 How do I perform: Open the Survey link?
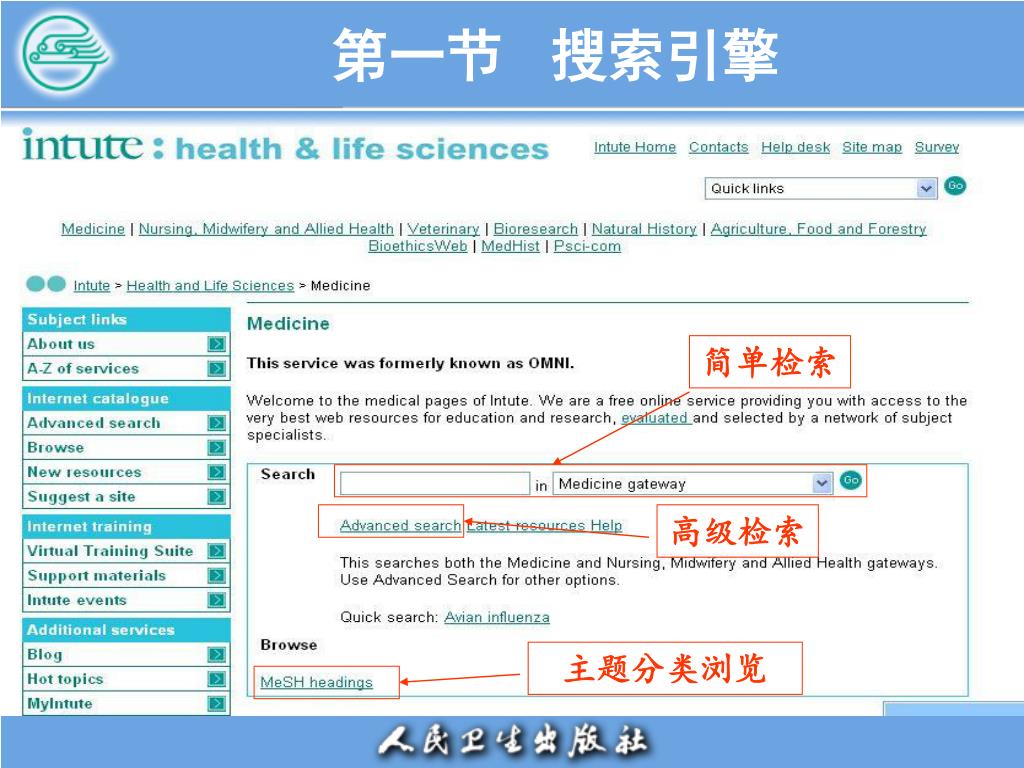pos(936,148)
